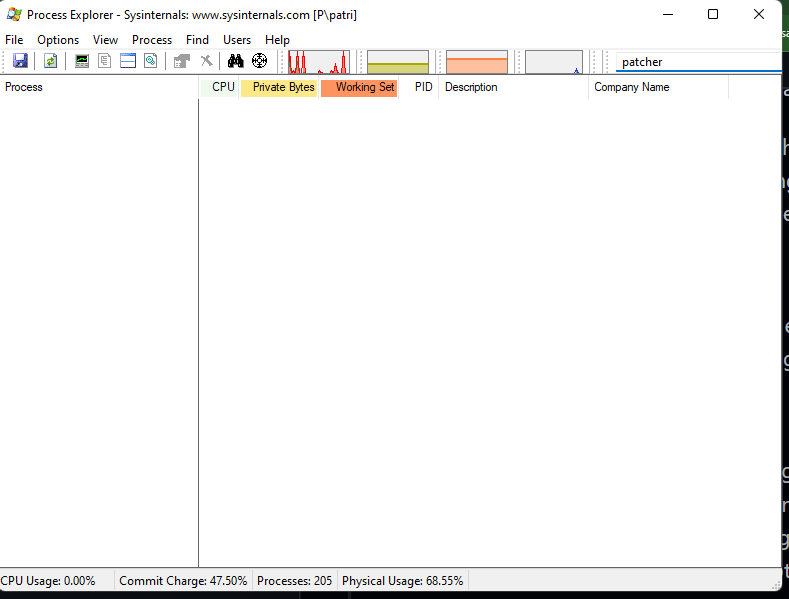Open the Find menu
789x599 pixels.
pyautogui.click(x=197, y=40)
